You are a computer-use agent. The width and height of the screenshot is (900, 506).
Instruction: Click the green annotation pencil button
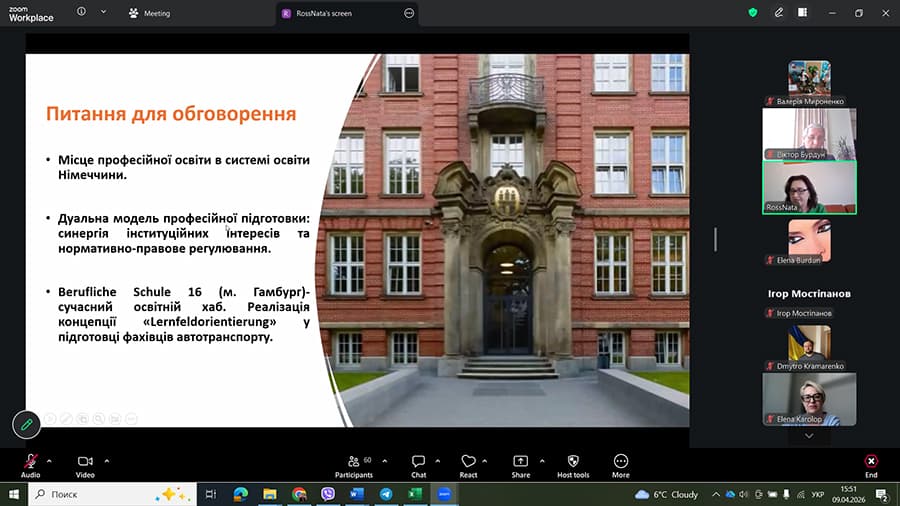[x=26, y=423]
